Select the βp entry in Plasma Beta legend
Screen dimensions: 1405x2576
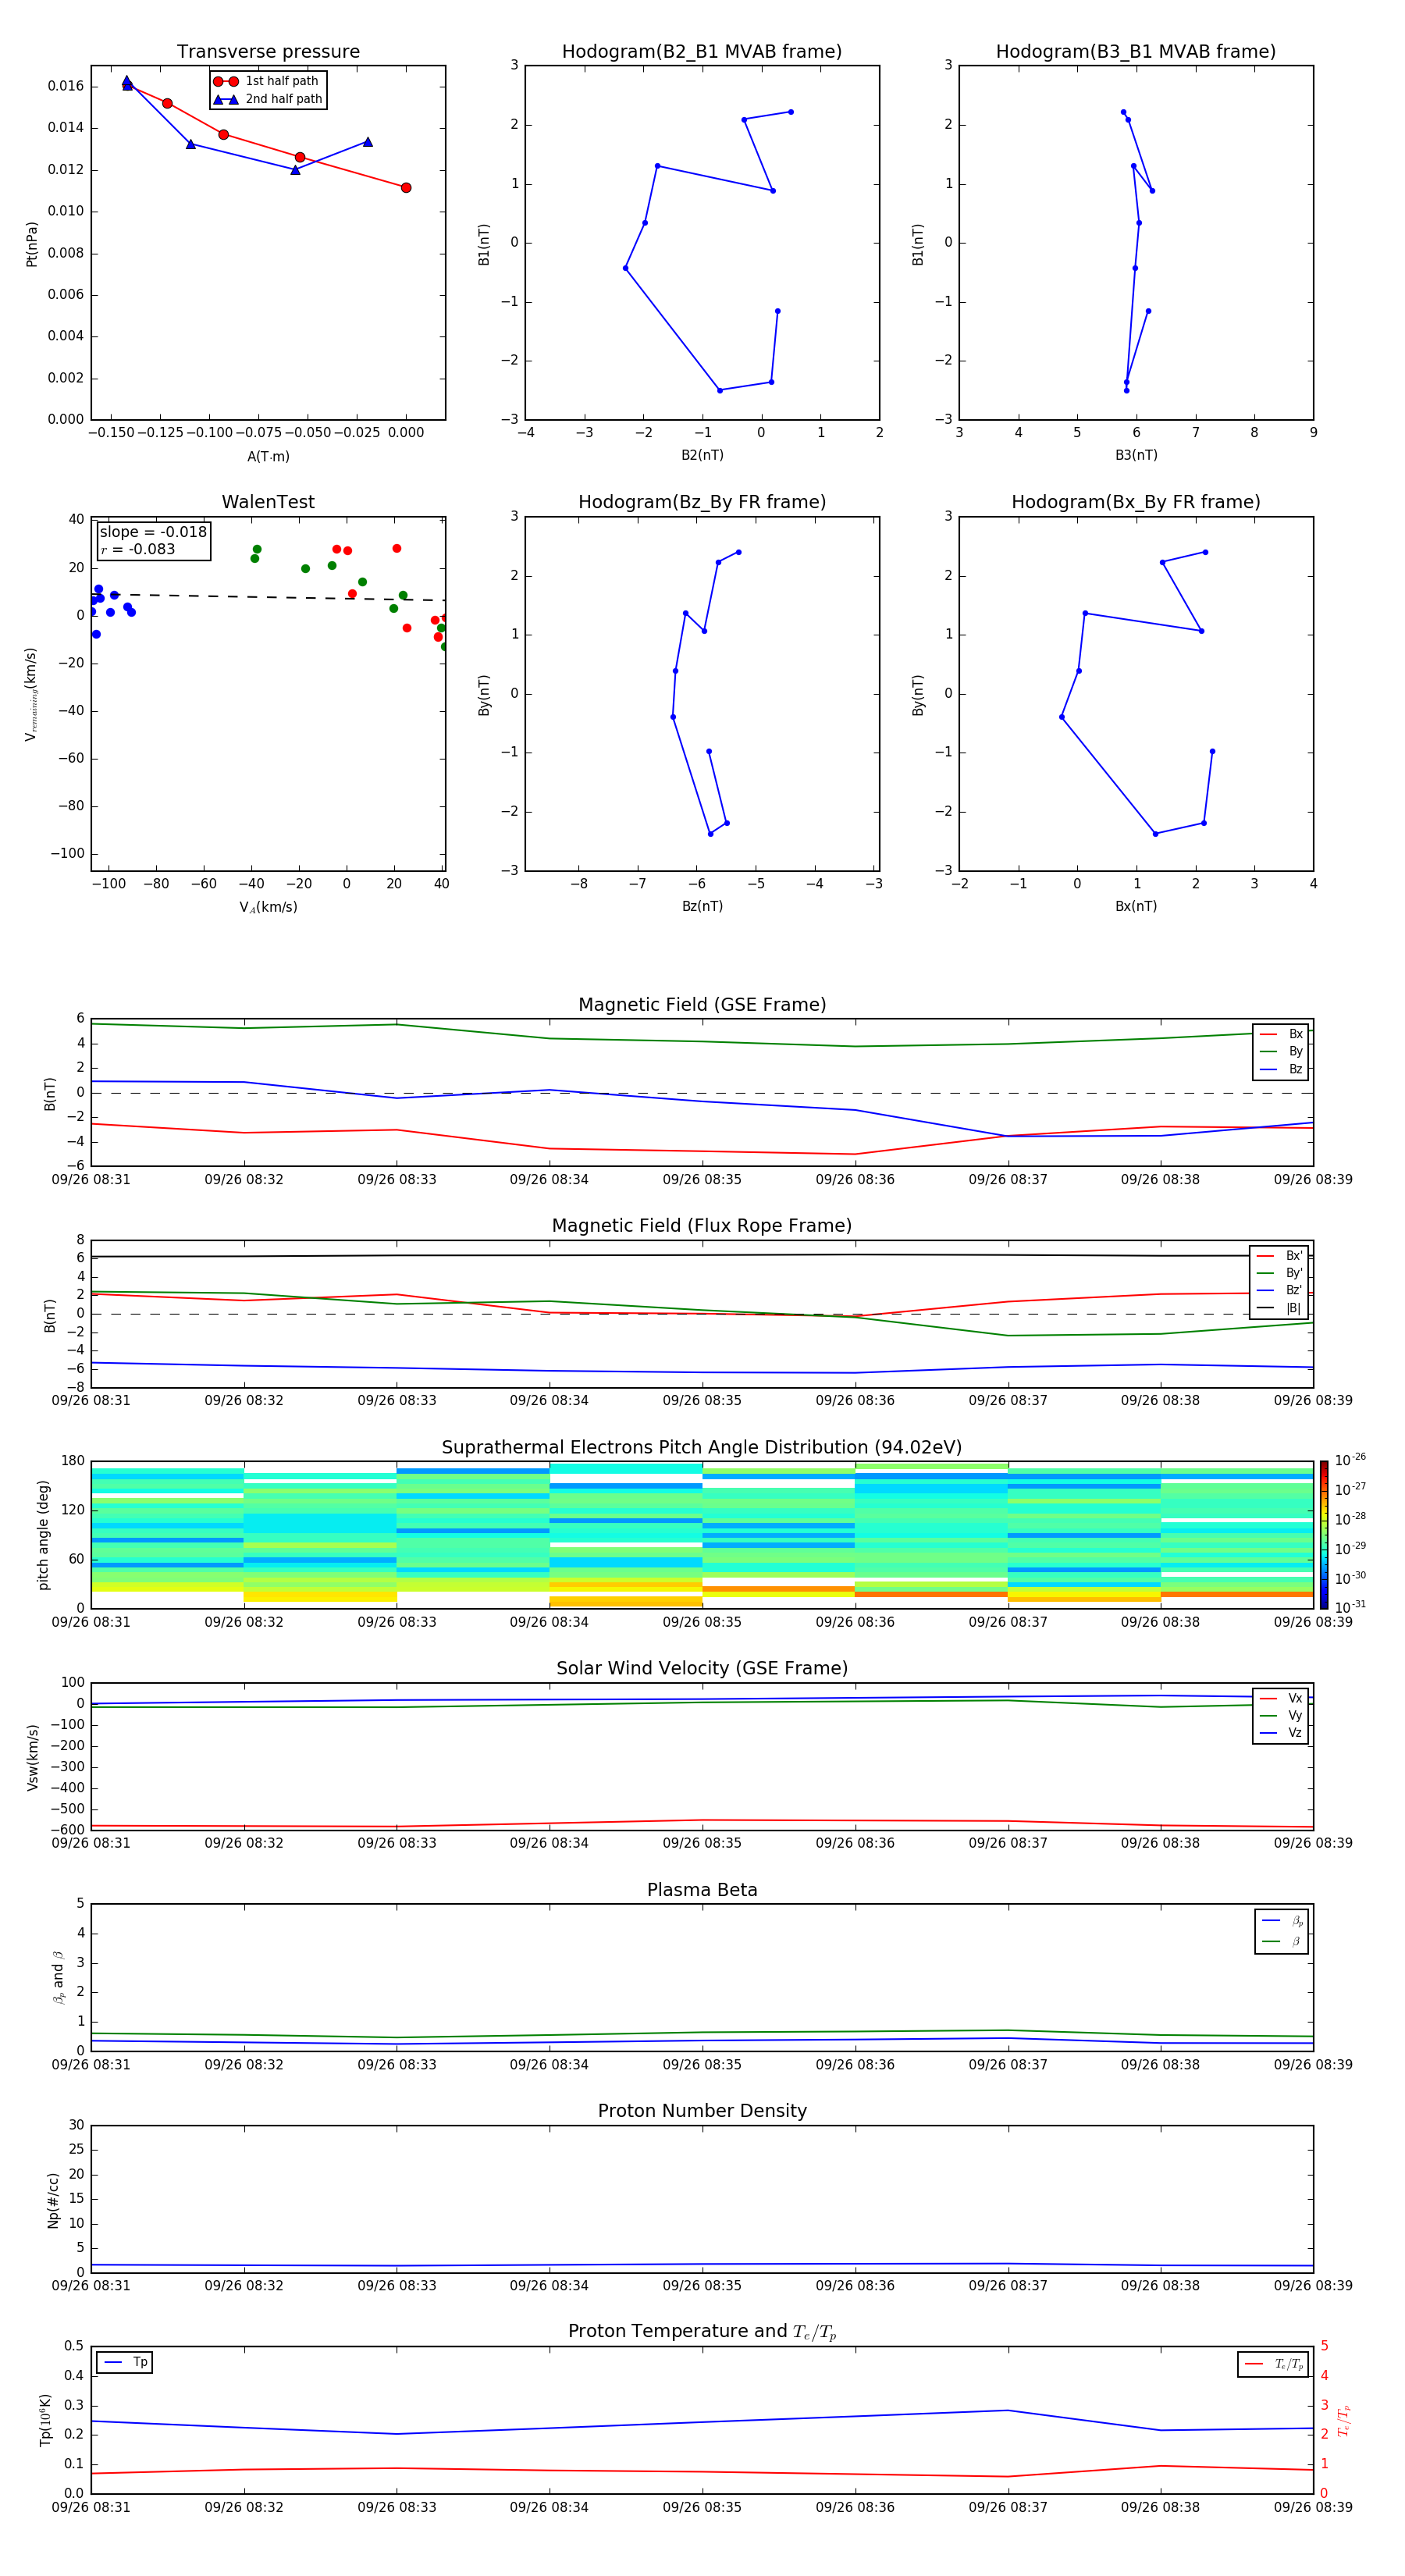1282,1921
